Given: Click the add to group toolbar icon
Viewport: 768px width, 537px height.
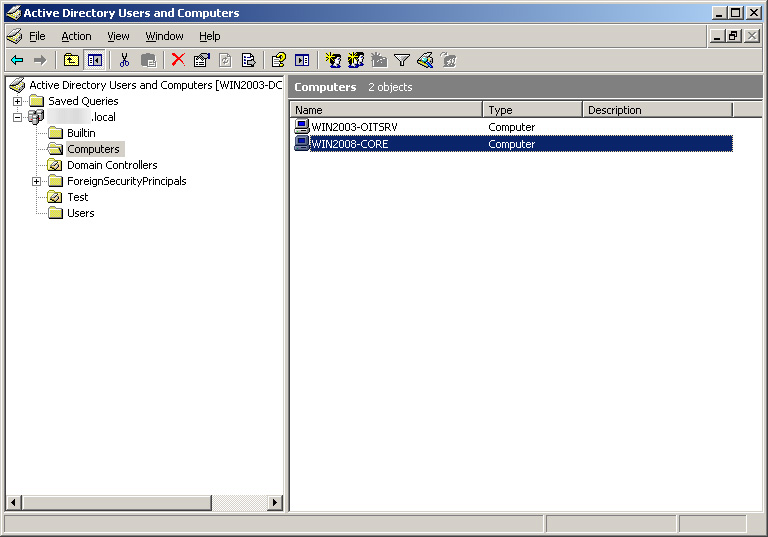Looking at the screenshot, I should pos(448,60).
